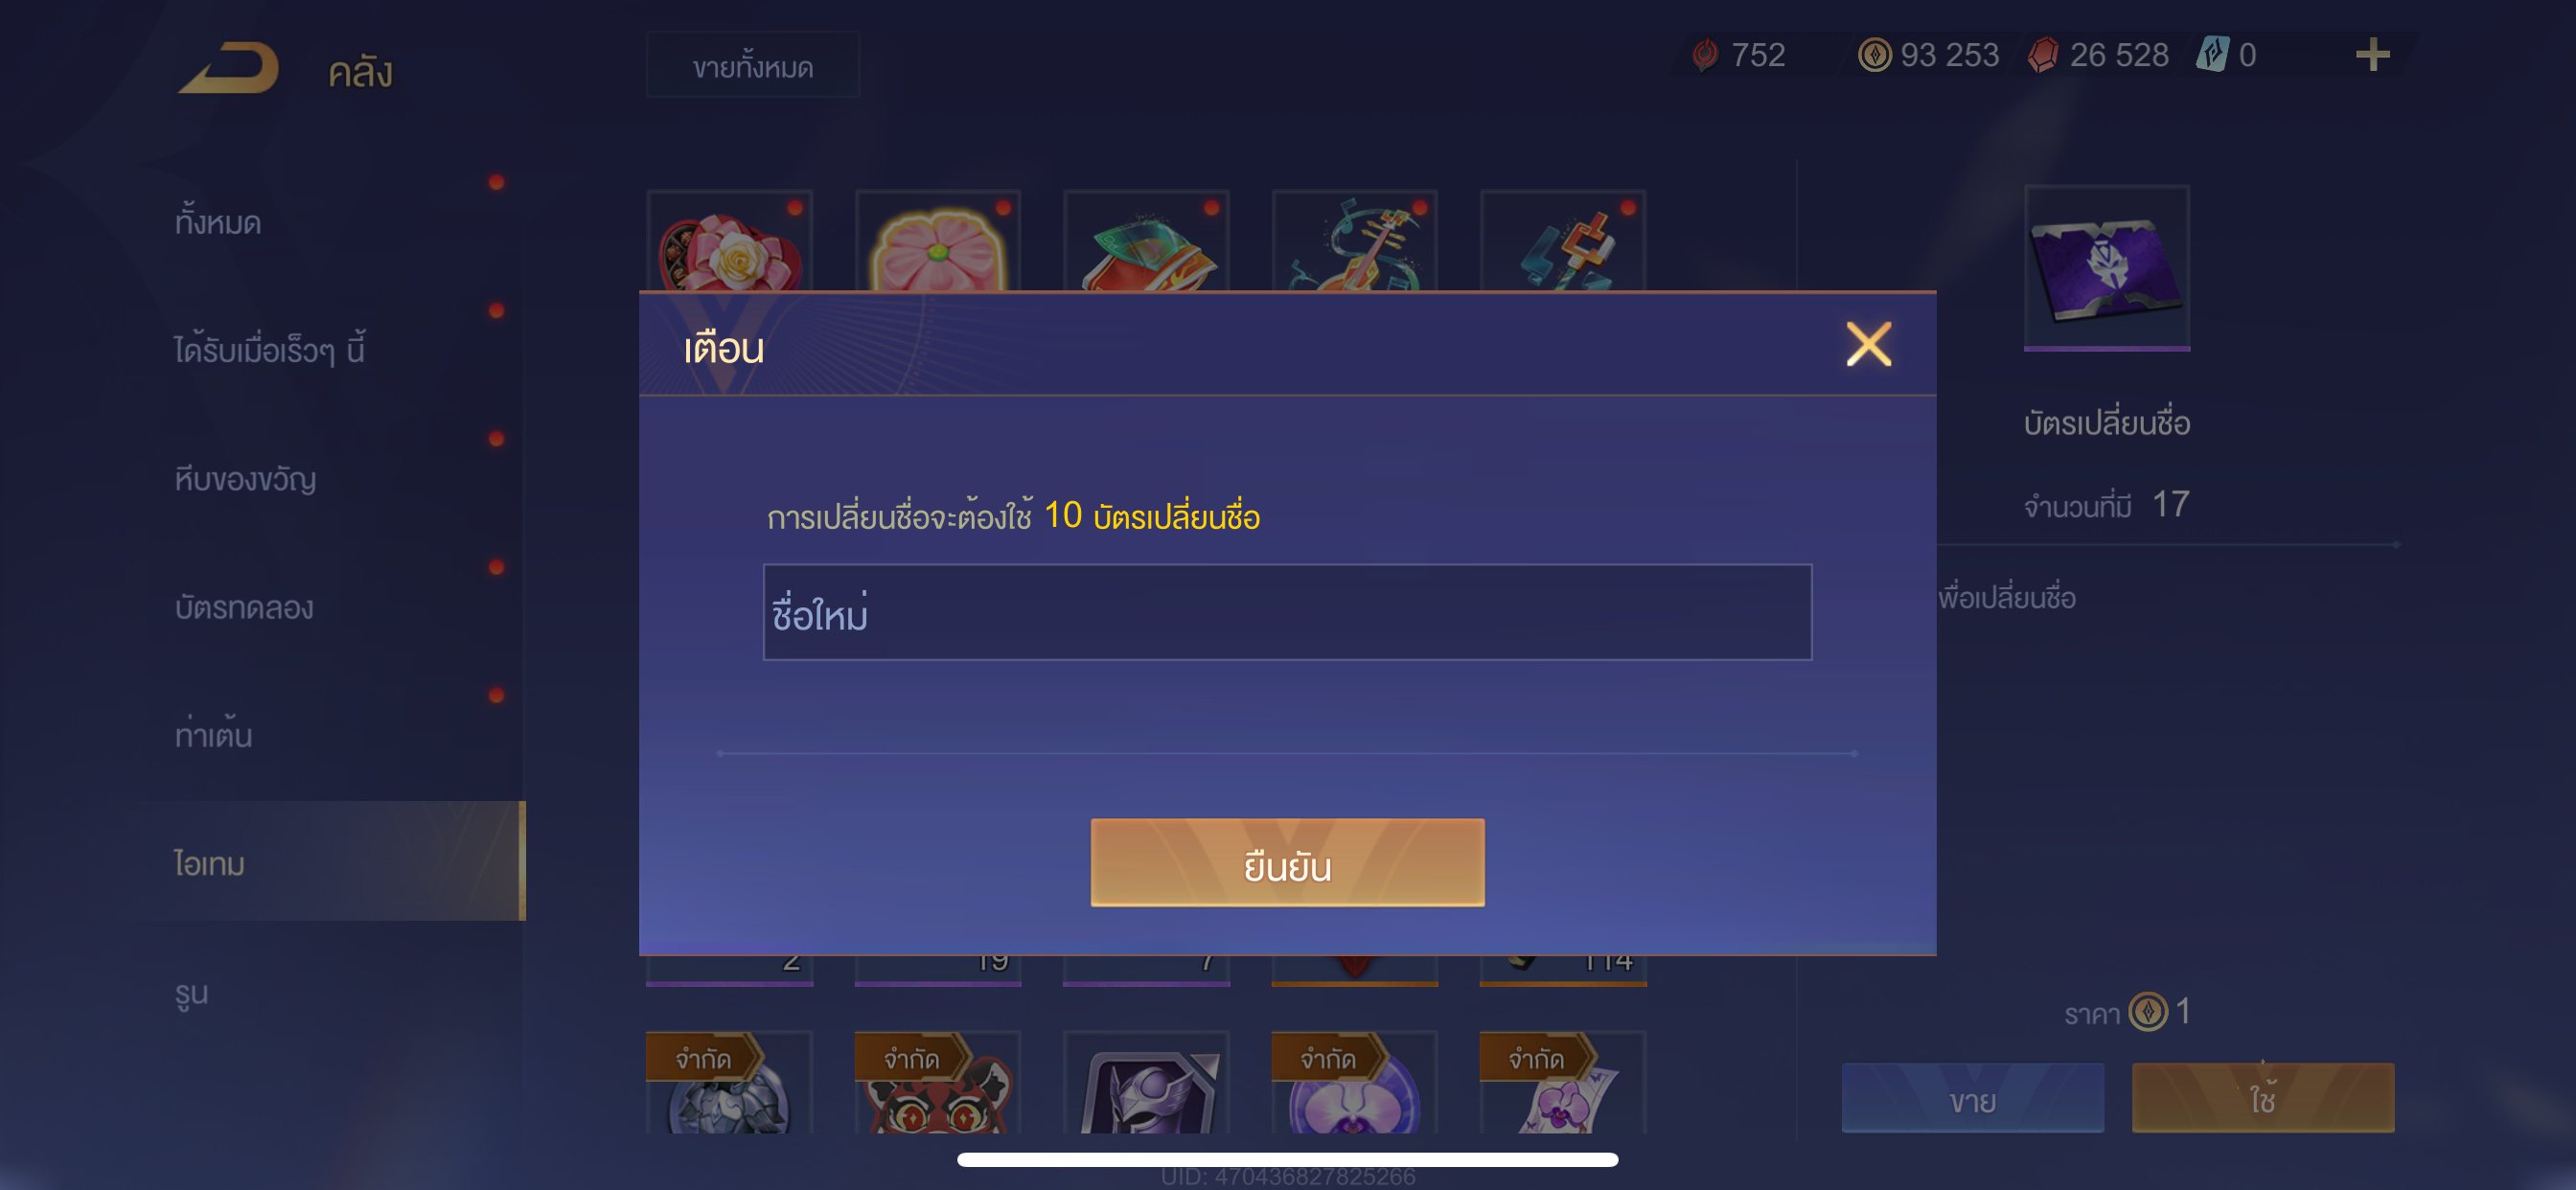Go back using the return arrow icon

[229, 69]
